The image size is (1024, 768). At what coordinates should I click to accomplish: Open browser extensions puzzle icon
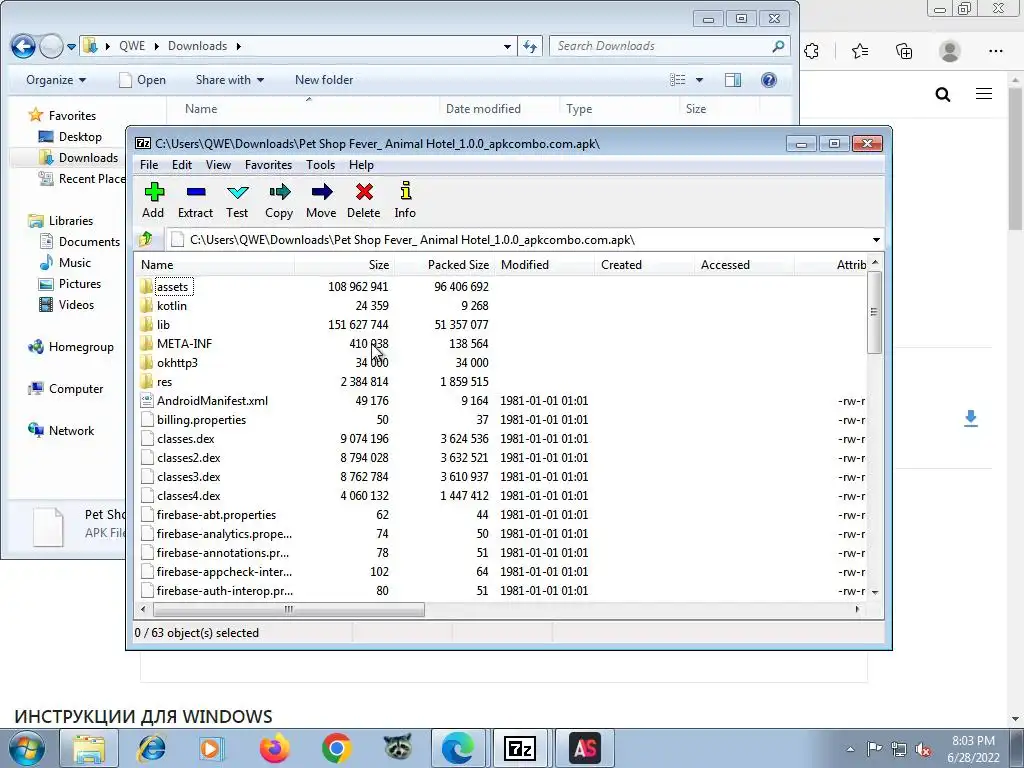(x=812, y=51)
